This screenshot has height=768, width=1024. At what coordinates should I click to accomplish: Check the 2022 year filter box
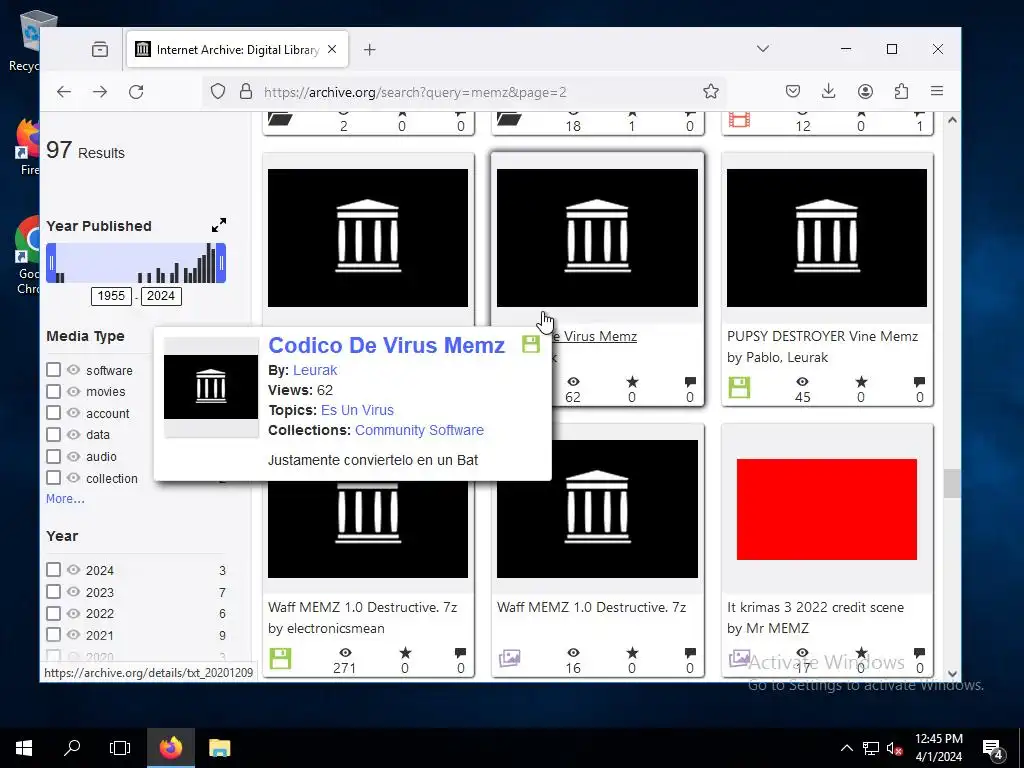(54, 613)
